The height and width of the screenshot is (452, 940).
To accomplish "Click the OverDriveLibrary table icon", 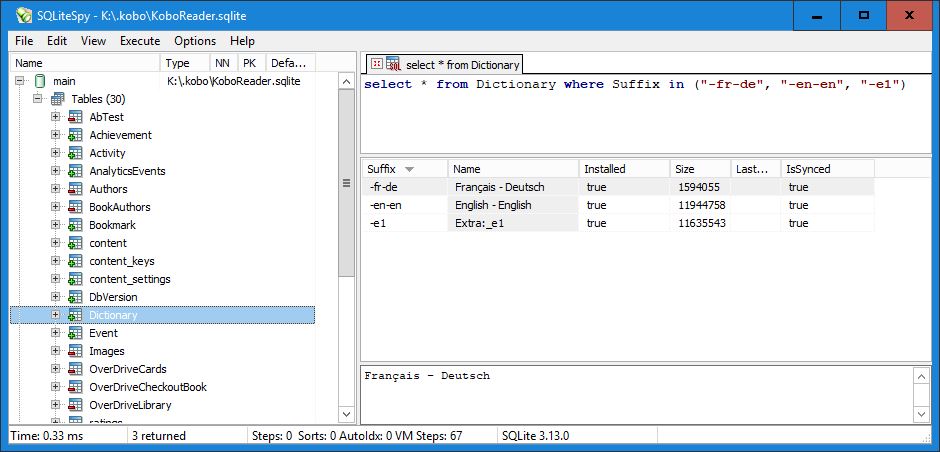I will [x=75, y=405].
